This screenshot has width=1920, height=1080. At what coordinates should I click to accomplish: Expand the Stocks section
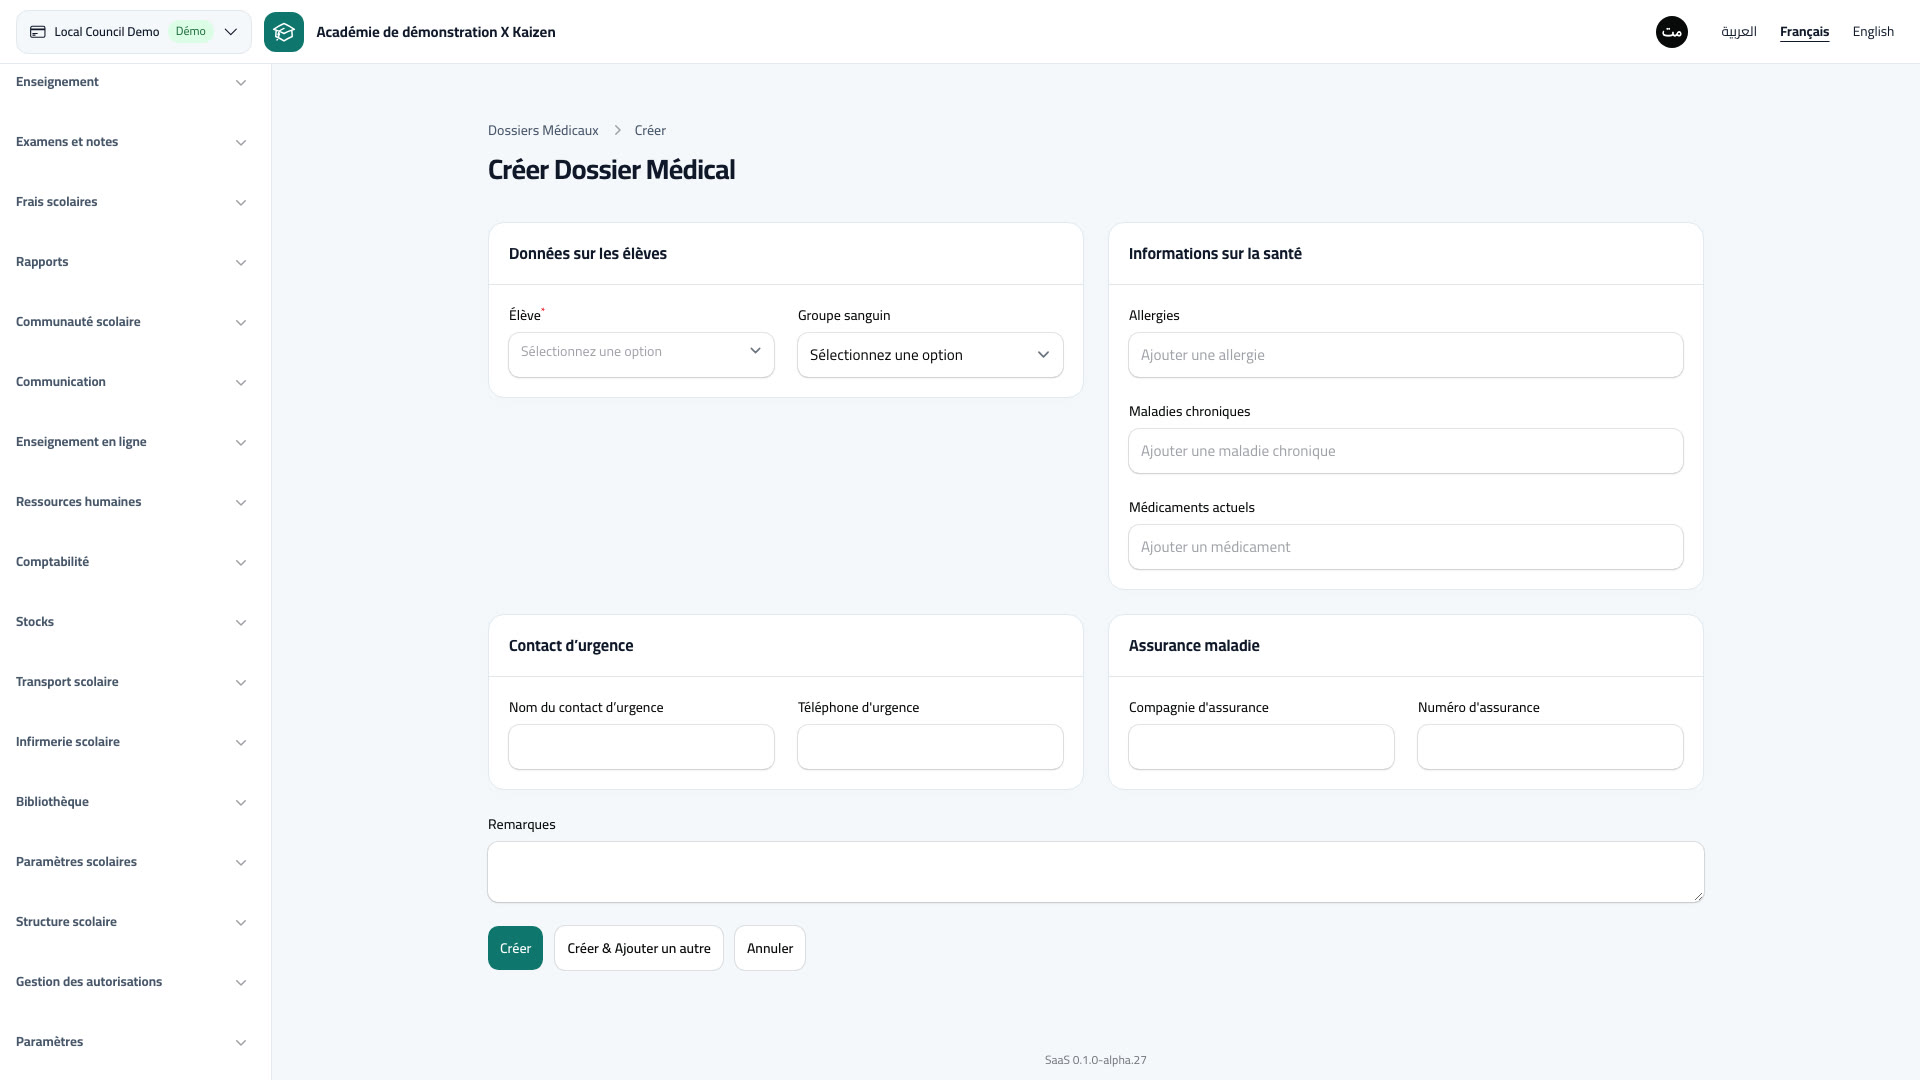[131, 622]
